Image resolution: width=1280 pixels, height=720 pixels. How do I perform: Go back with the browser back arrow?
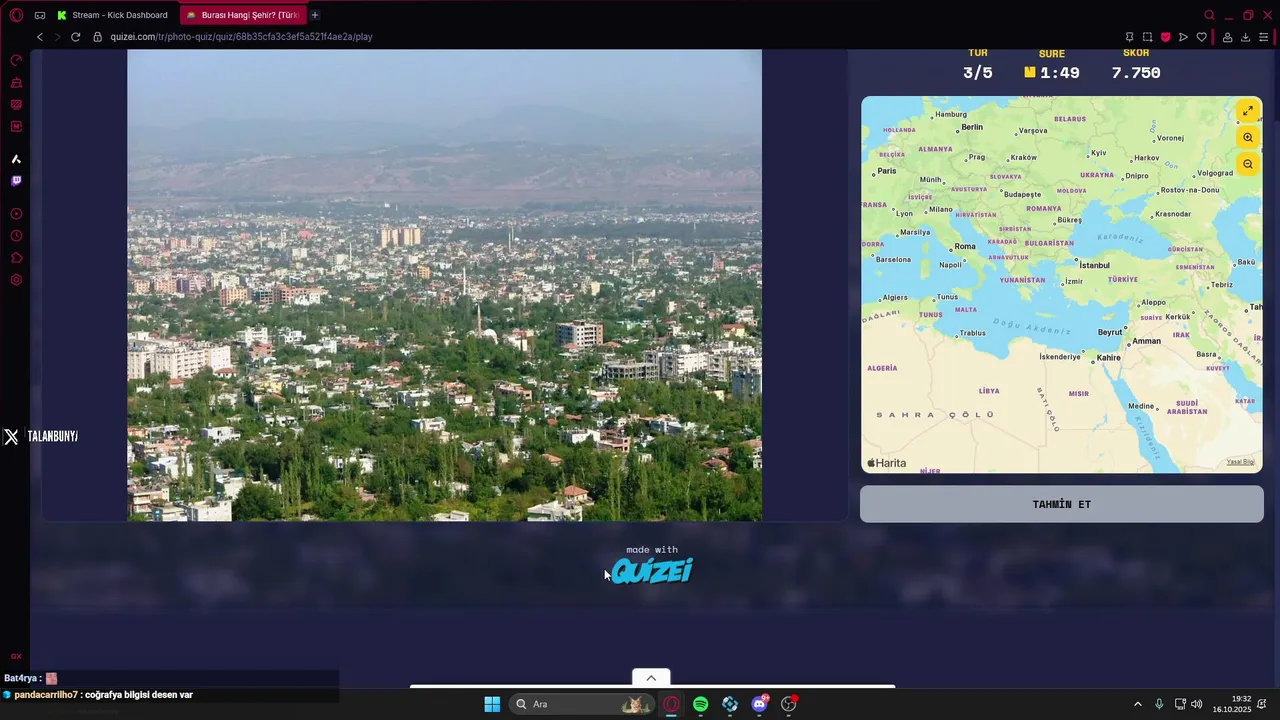[40, 37]
